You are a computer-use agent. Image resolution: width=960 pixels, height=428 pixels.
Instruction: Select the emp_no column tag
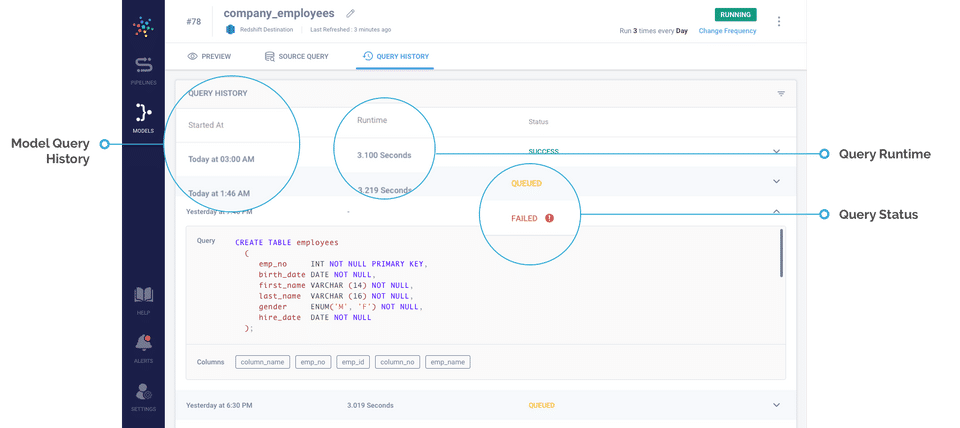313,362
